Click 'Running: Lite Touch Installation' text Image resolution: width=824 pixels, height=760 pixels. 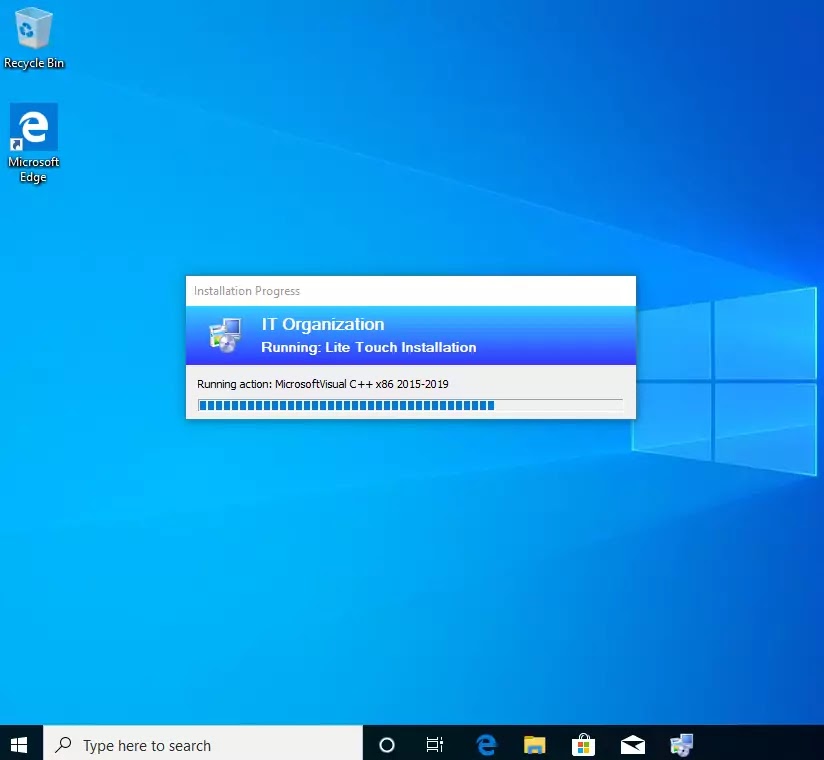(x=368, y=347)
